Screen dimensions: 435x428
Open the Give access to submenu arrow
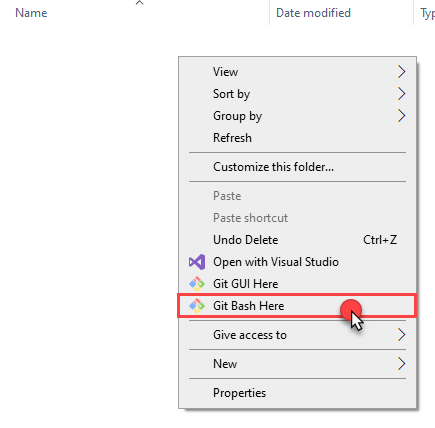[401, 335]
